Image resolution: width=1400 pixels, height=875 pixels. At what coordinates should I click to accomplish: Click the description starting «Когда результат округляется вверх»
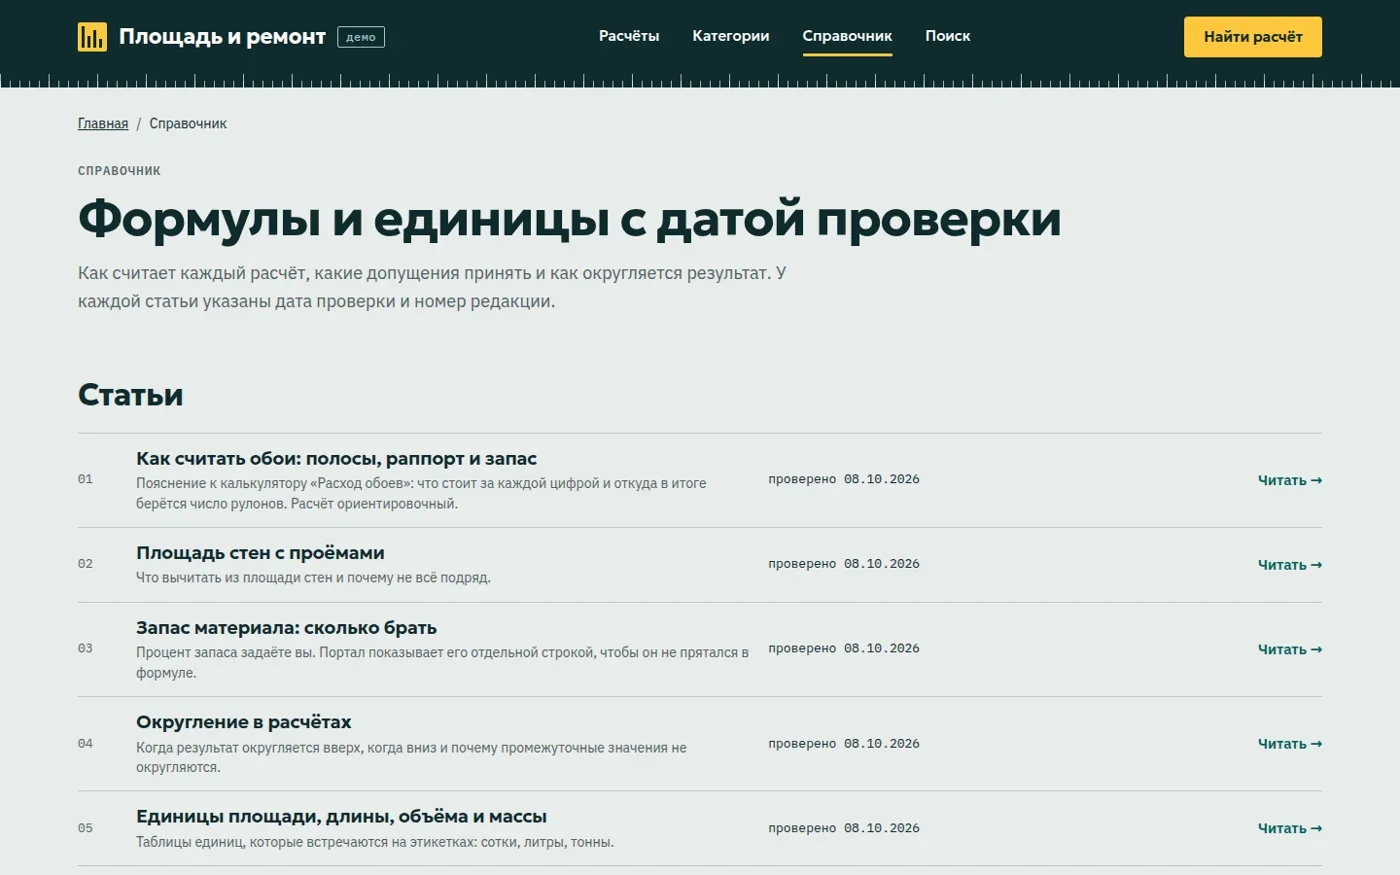(411, 758)
